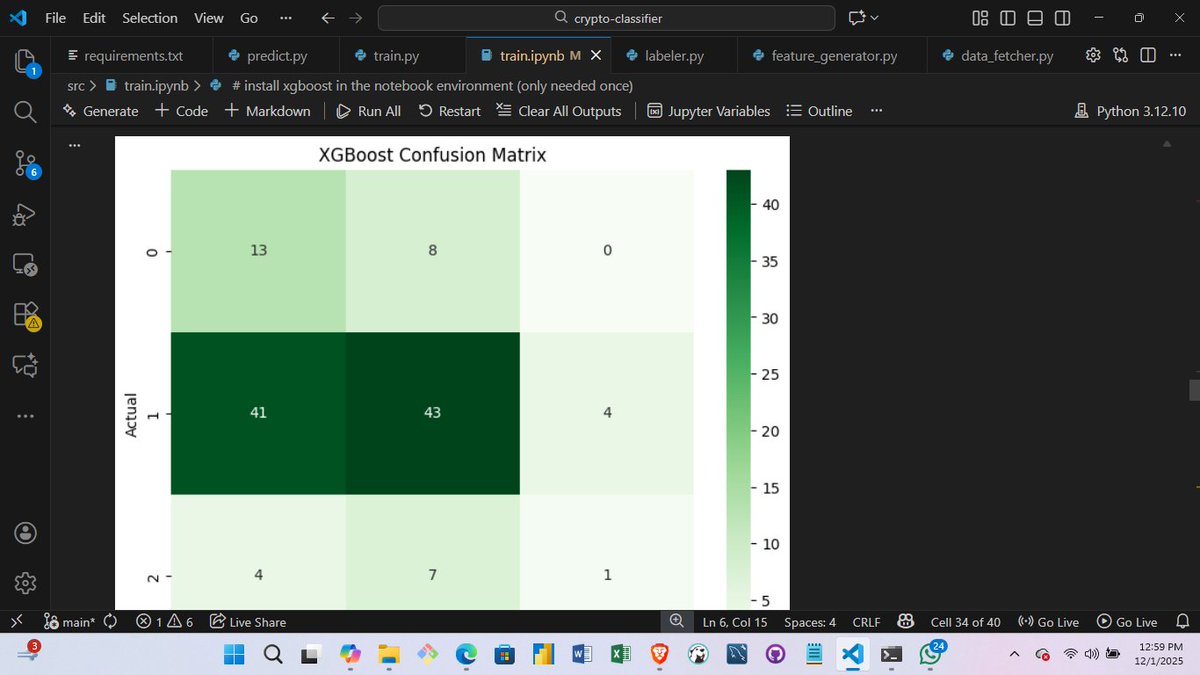Screen dimensions: 1200x675
Task: Open the Selection menu
Action: 149,17
